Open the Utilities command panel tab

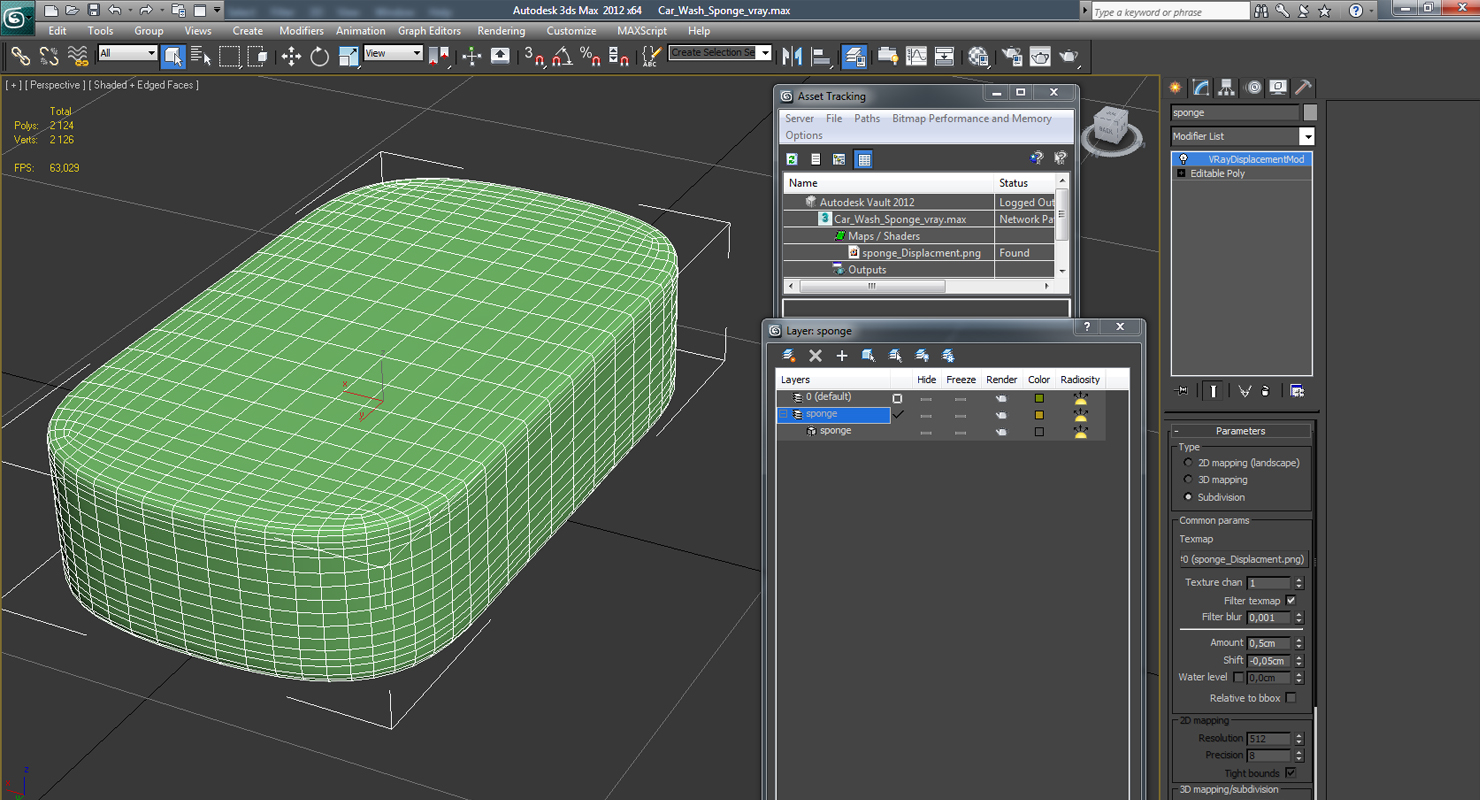[x=1304, y=88]
